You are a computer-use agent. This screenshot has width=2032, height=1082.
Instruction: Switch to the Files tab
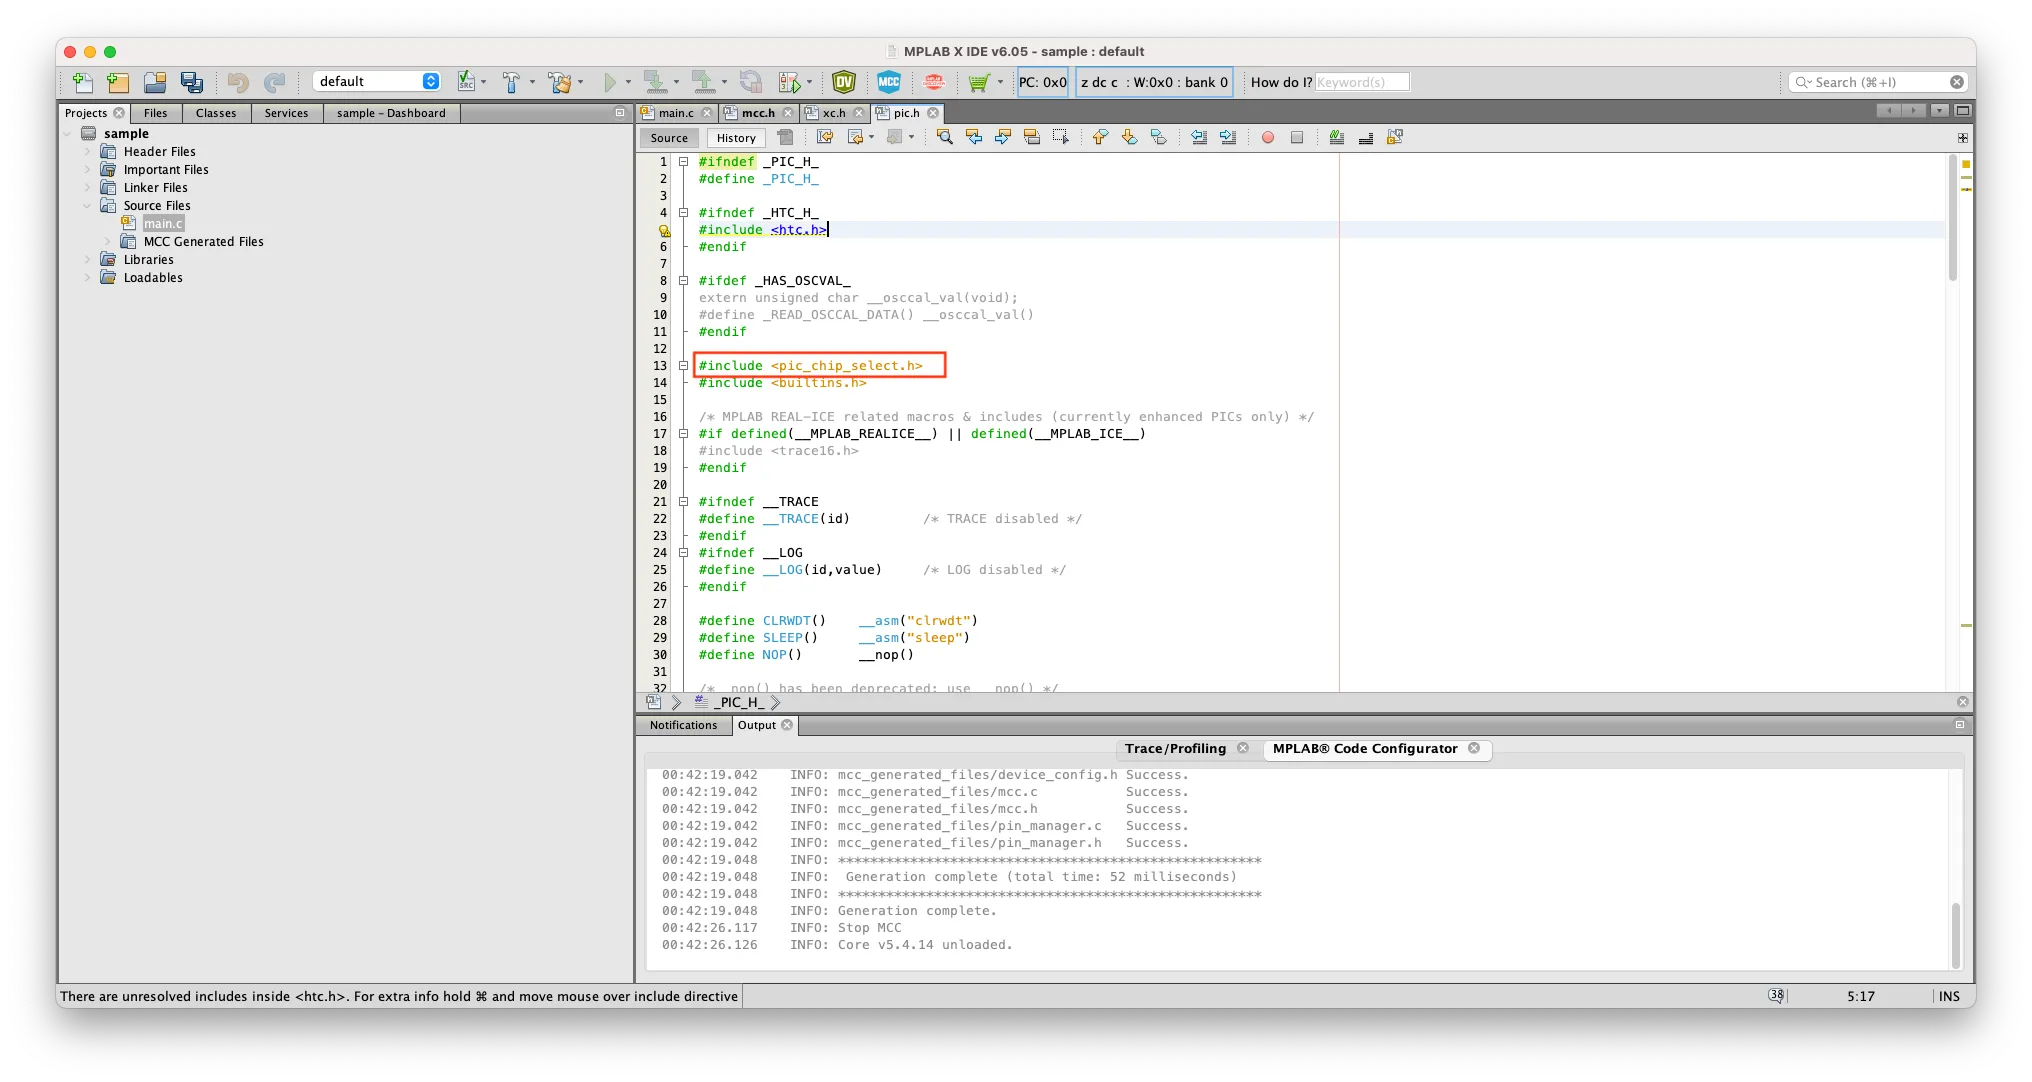click(155, 113)
